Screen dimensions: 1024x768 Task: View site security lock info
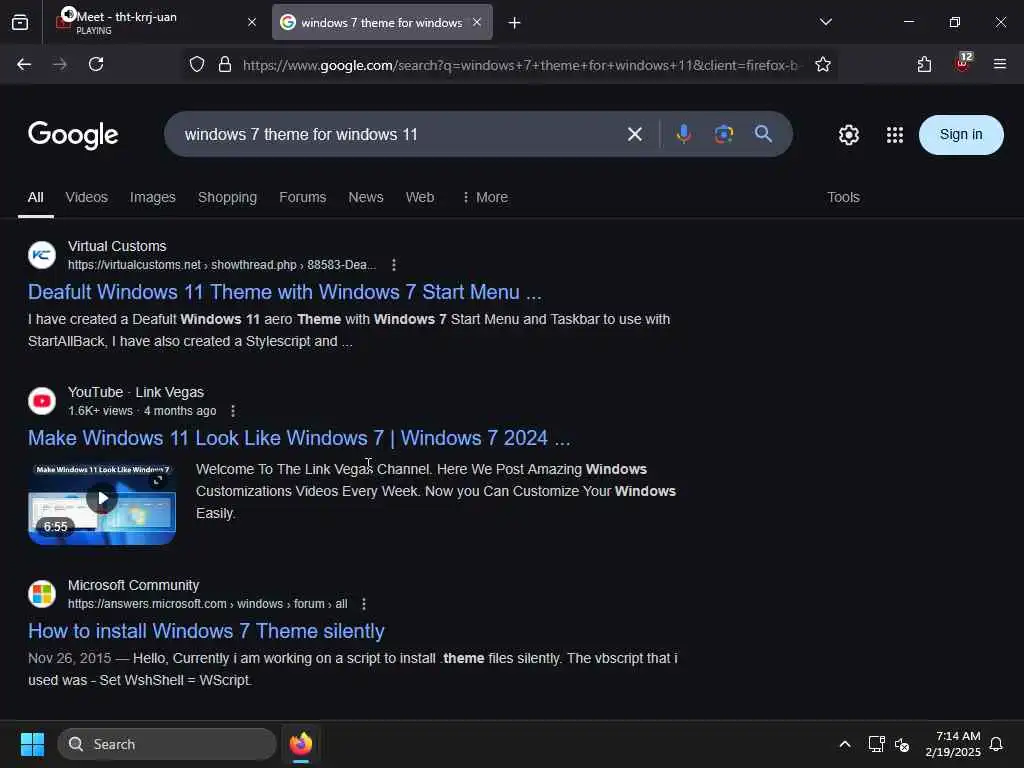[x=225, y=65]
